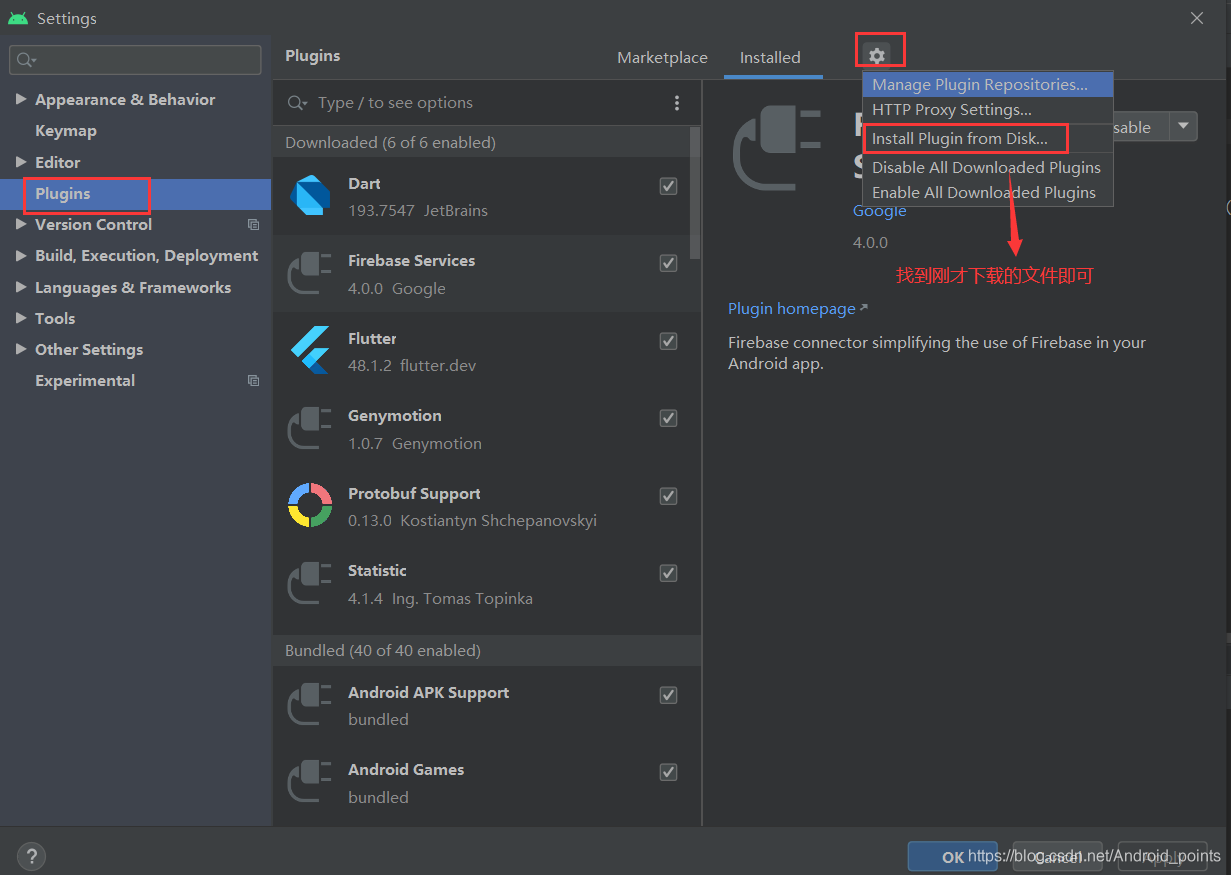Image resolution: width=1231 pixels, height=875 pixels.
Task: Choose Disable All Downloaded Plugins
Action: [x=988, y=168]
